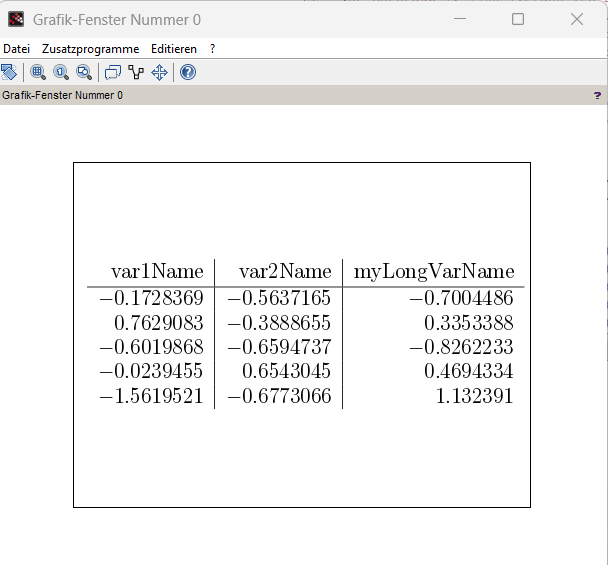Image resolution: width=608 pixels, height=565 pixels.
Task: Close the Grafik-Fenster Nummer 0 window
Action: click(x=577, y=19)
